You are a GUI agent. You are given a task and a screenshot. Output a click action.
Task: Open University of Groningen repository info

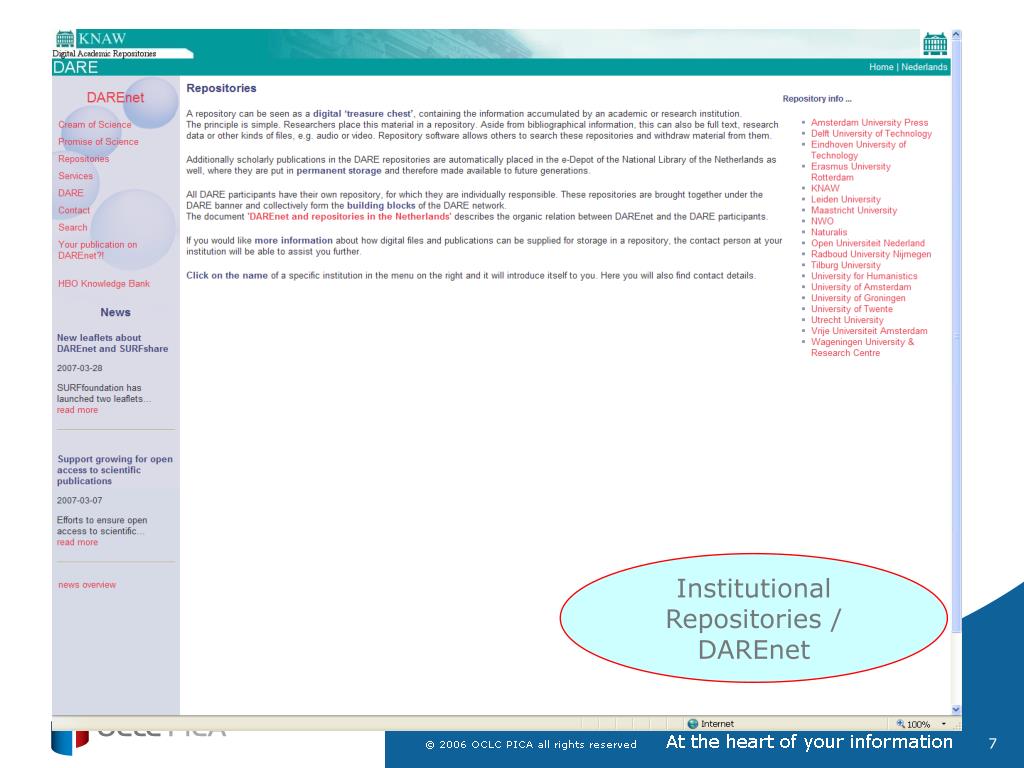tap(858, 298)
